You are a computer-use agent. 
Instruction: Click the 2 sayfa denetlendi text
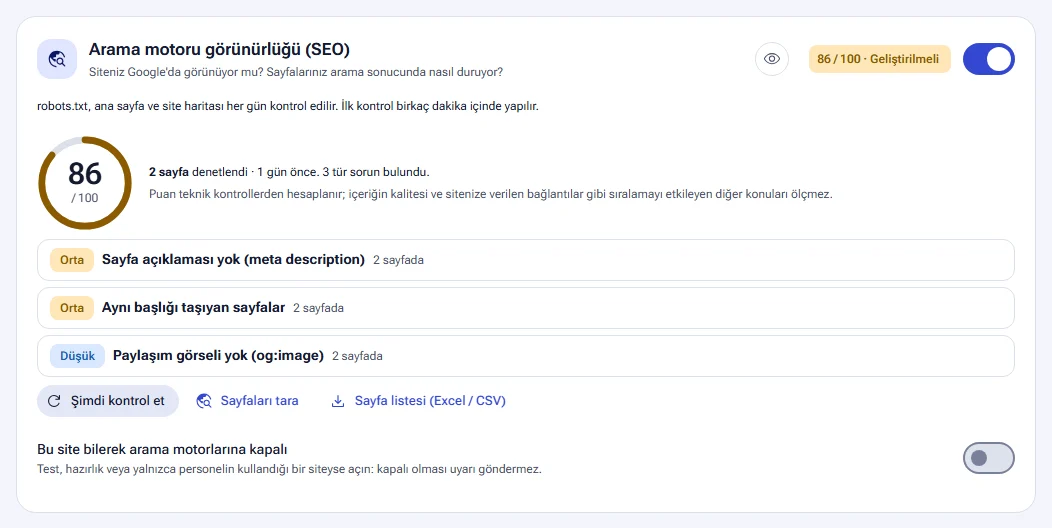(199, 172)
